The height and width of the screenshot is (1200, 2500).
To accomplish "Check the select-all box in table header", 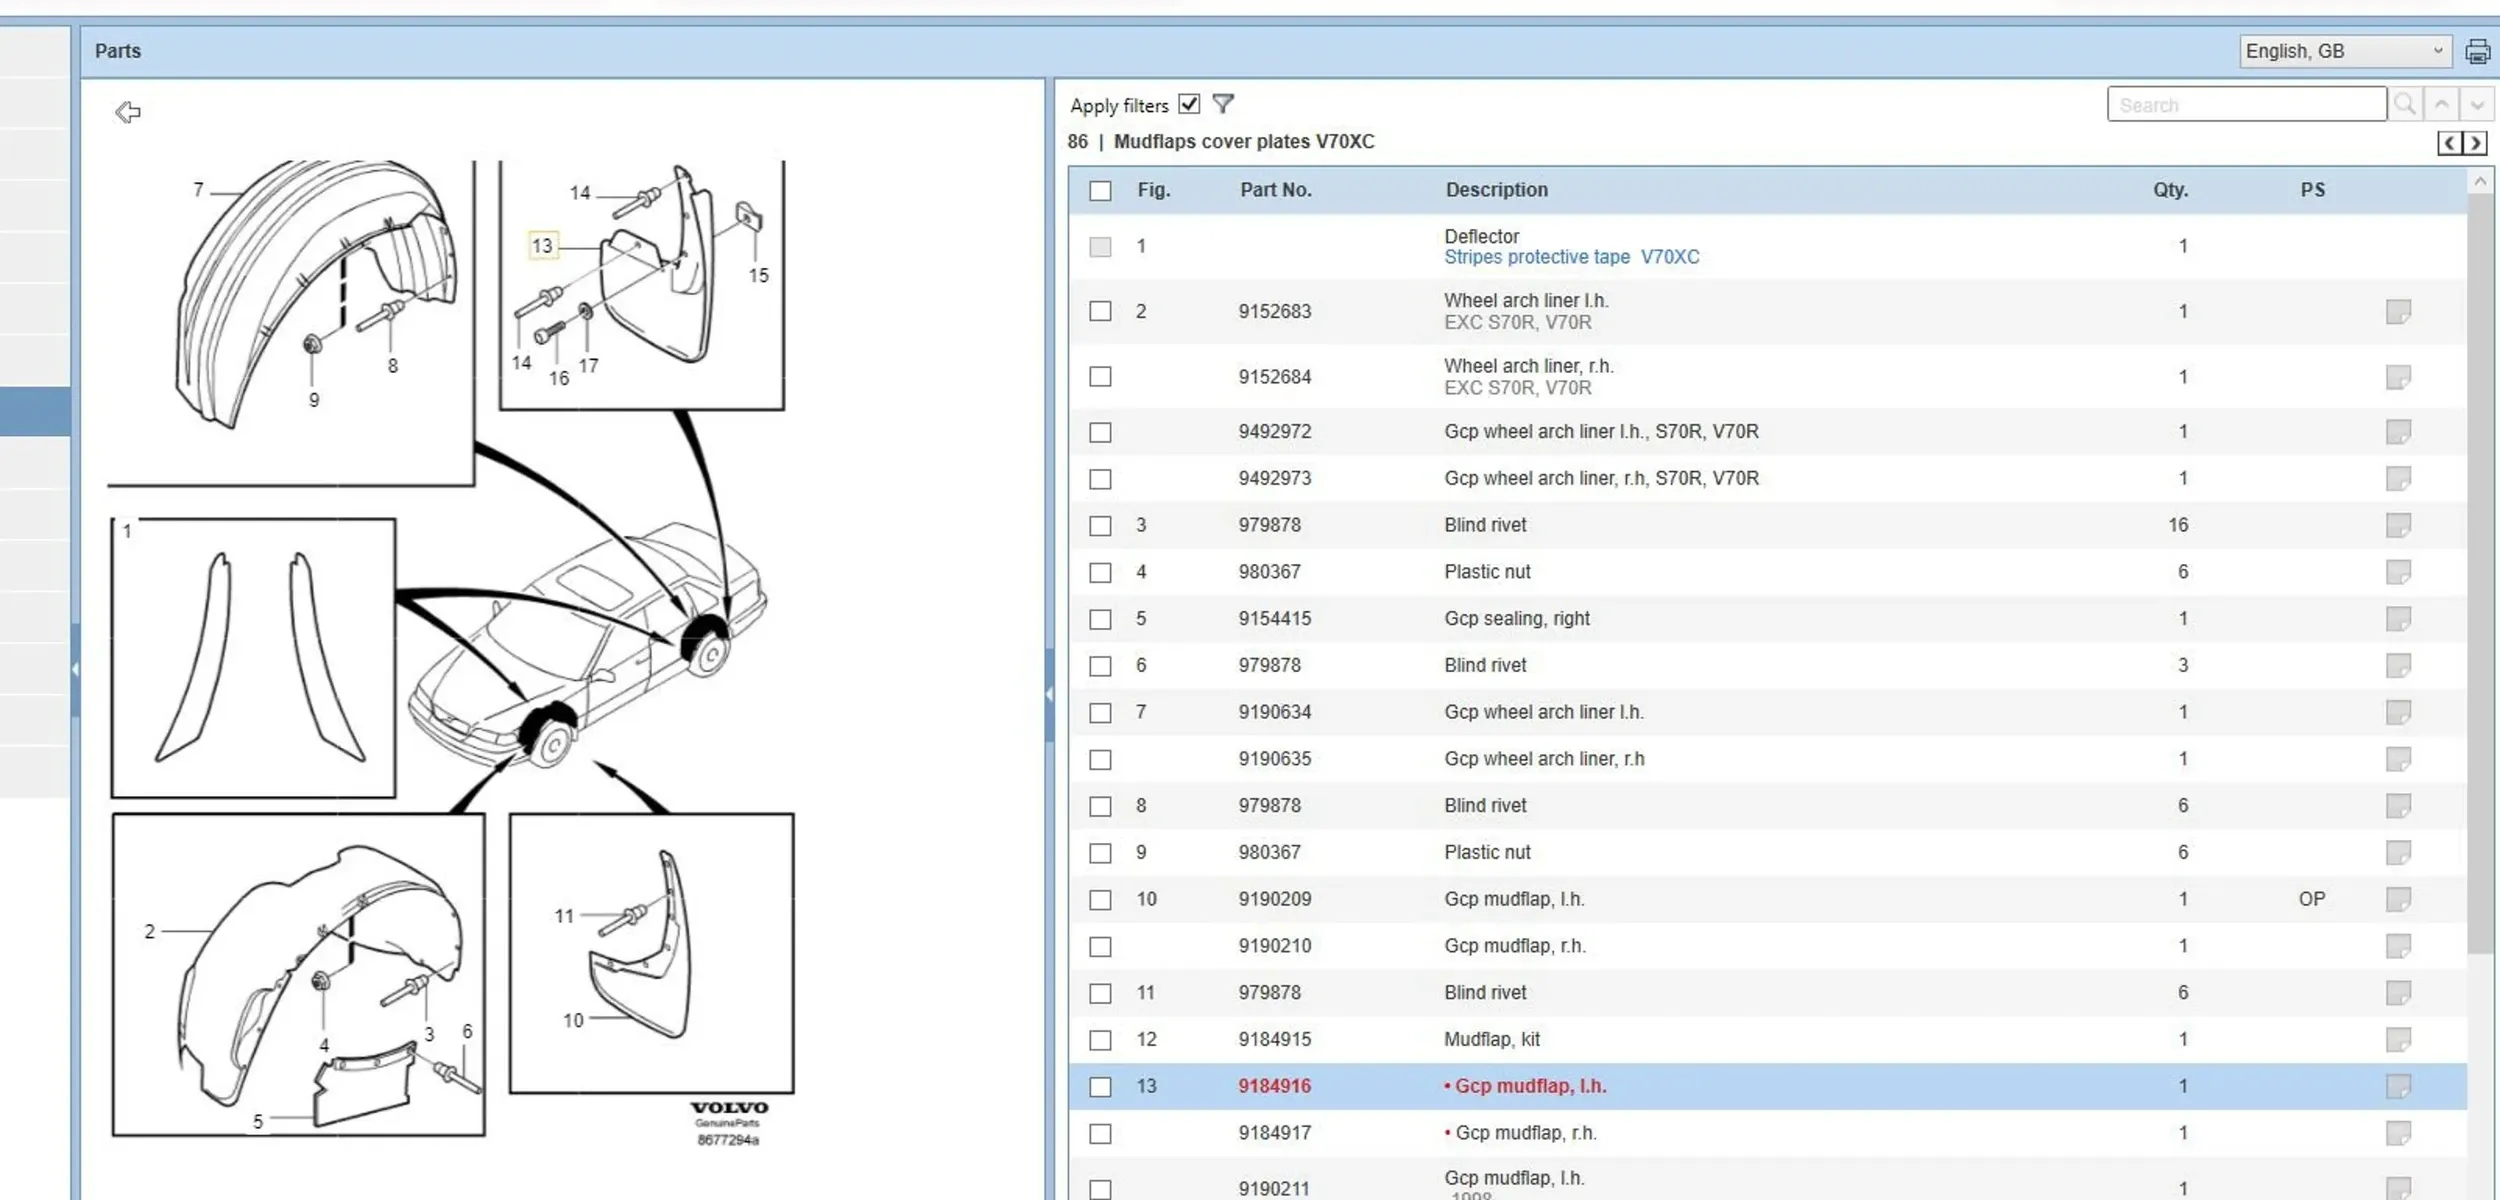I will pos(1100,191).
